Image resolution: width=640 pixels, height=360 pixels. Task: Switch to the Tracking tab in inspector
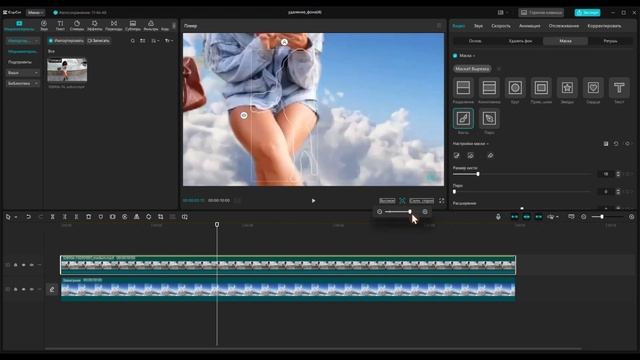pyautogui.click(x=564, y=26)
